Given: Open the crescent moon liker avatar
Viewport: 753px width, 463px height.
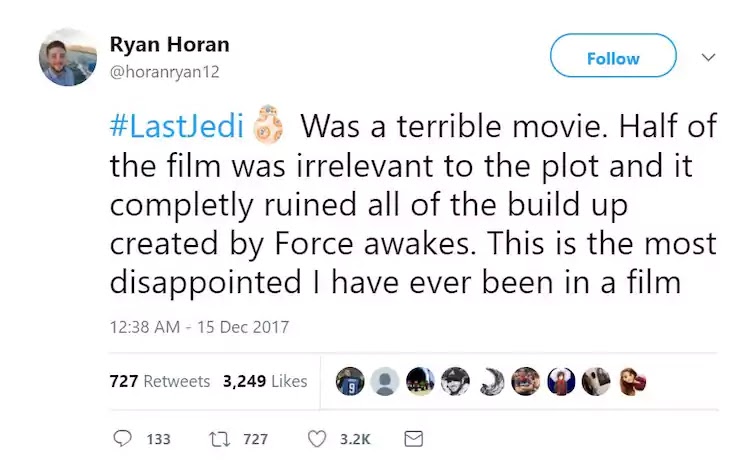Looking at the screenshot, I should click(490, 381).
